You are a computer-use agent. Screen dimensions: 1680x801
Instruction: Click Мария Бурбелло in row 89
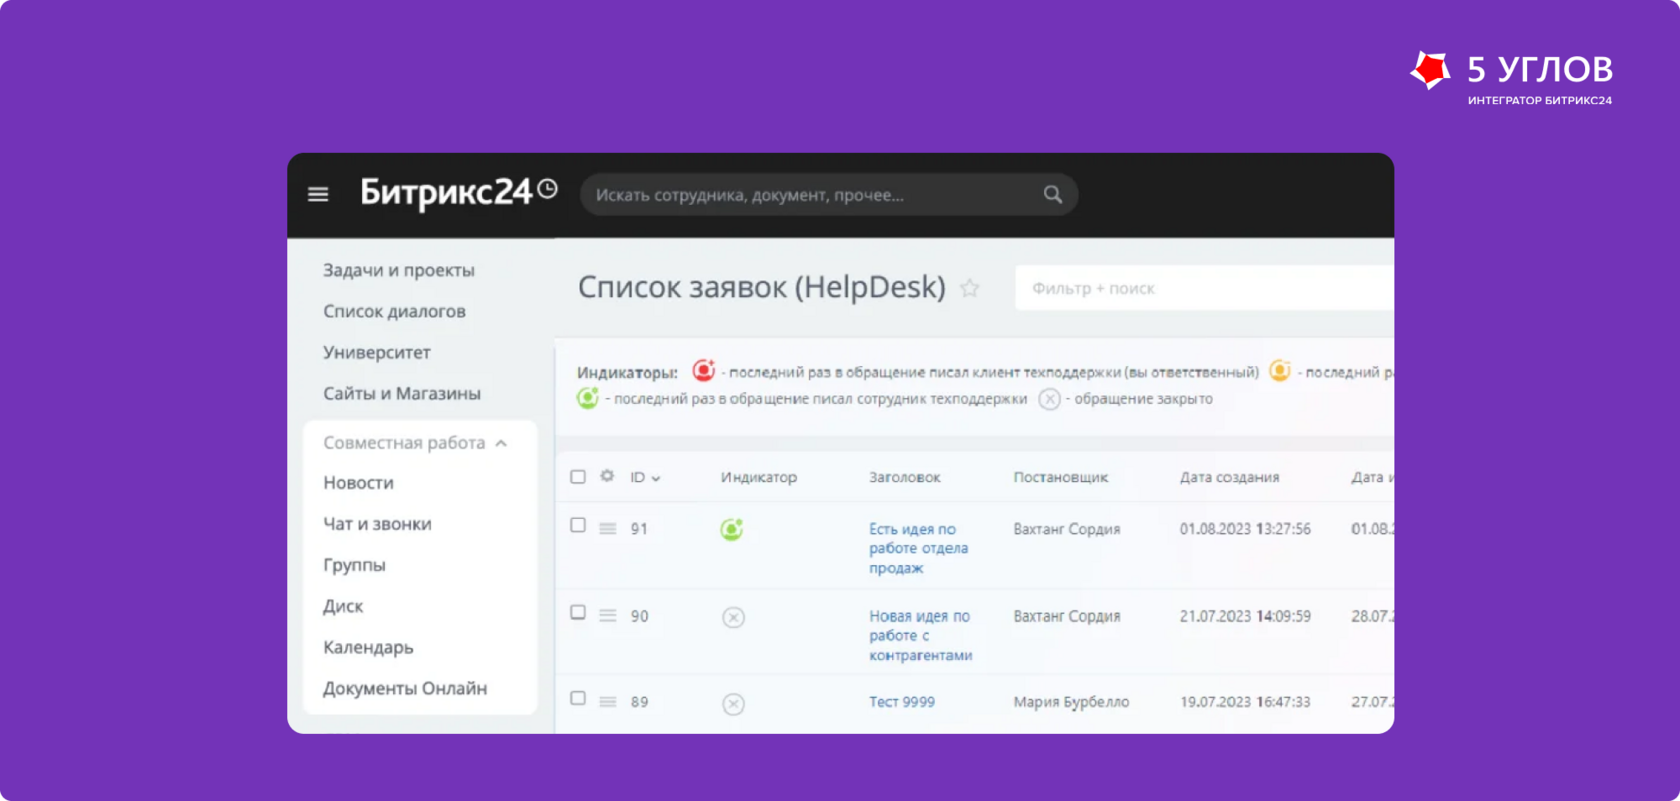click(x=1071, y=702)
